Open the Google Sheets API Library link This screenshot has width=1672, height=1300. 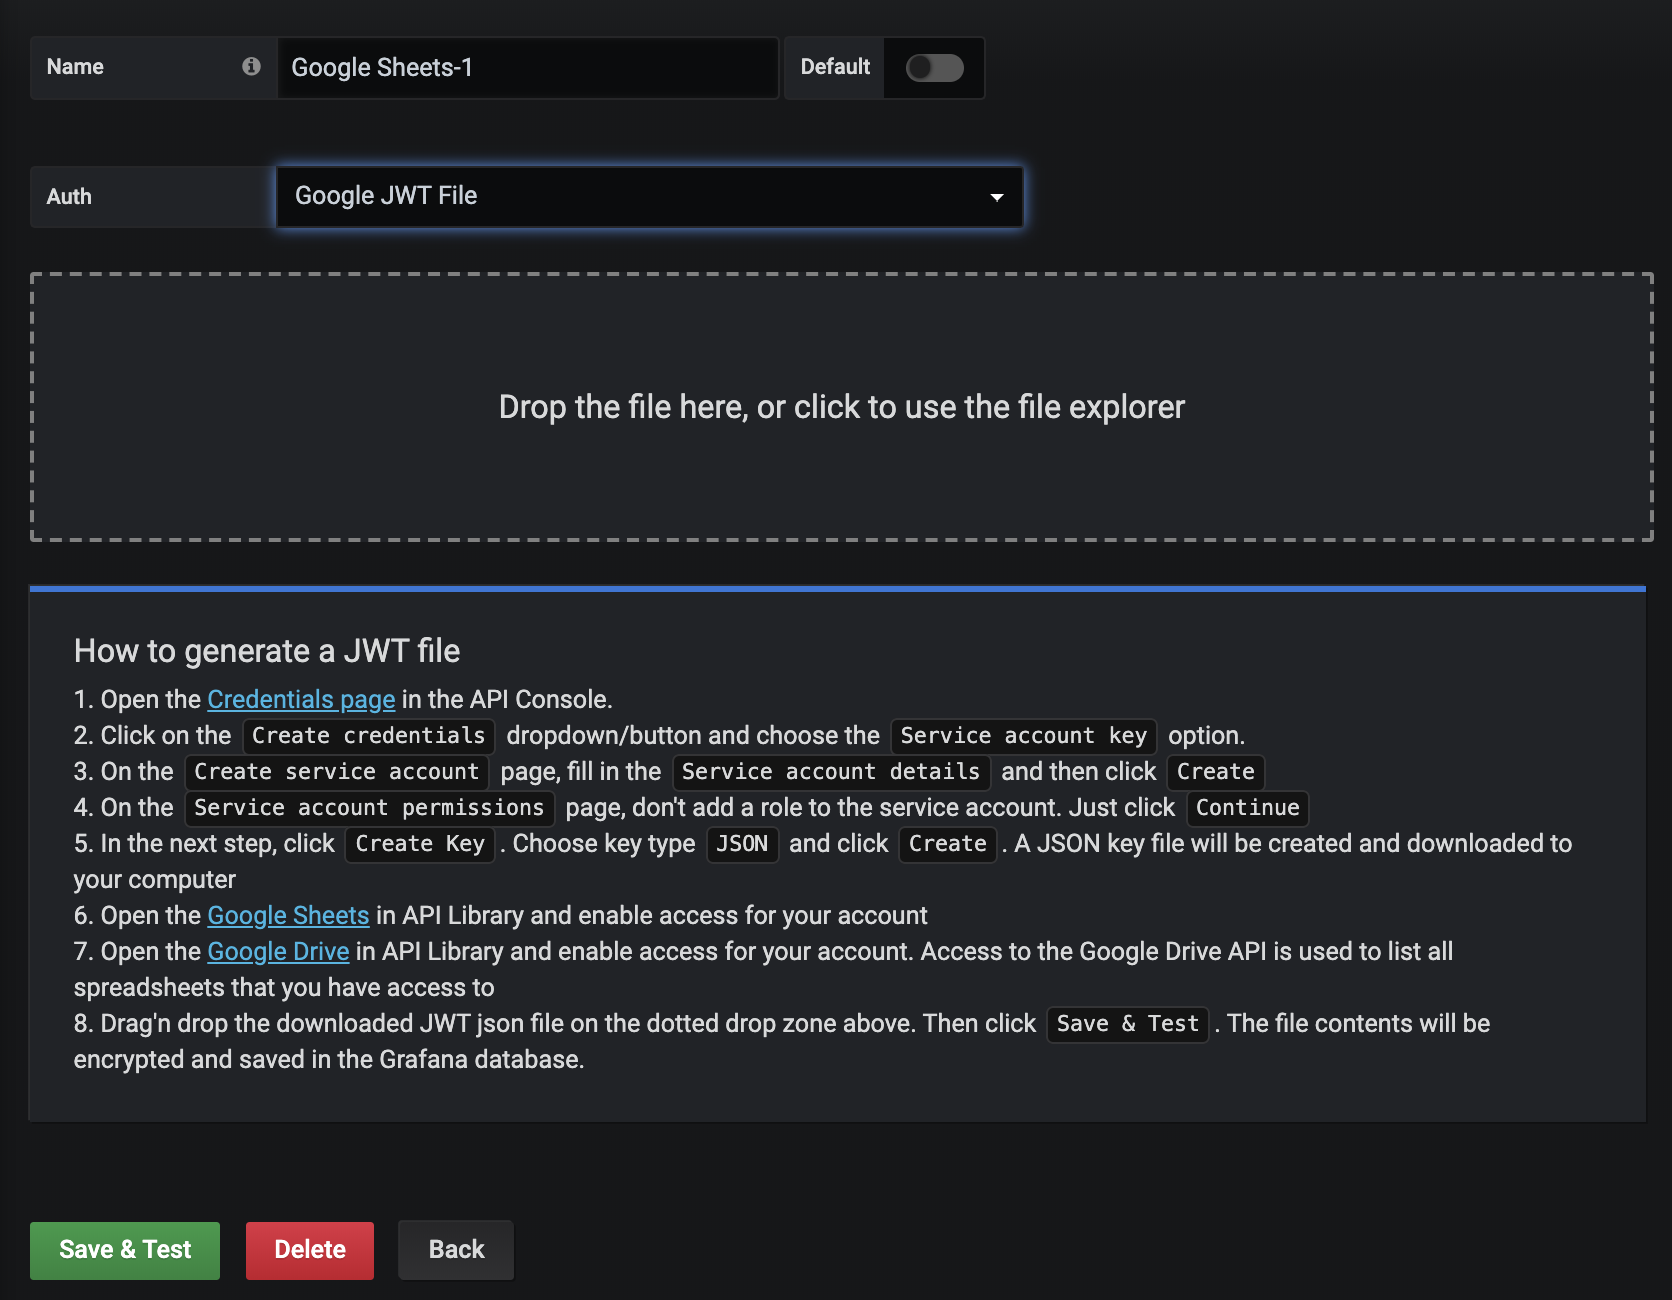[x=288, y=915]
